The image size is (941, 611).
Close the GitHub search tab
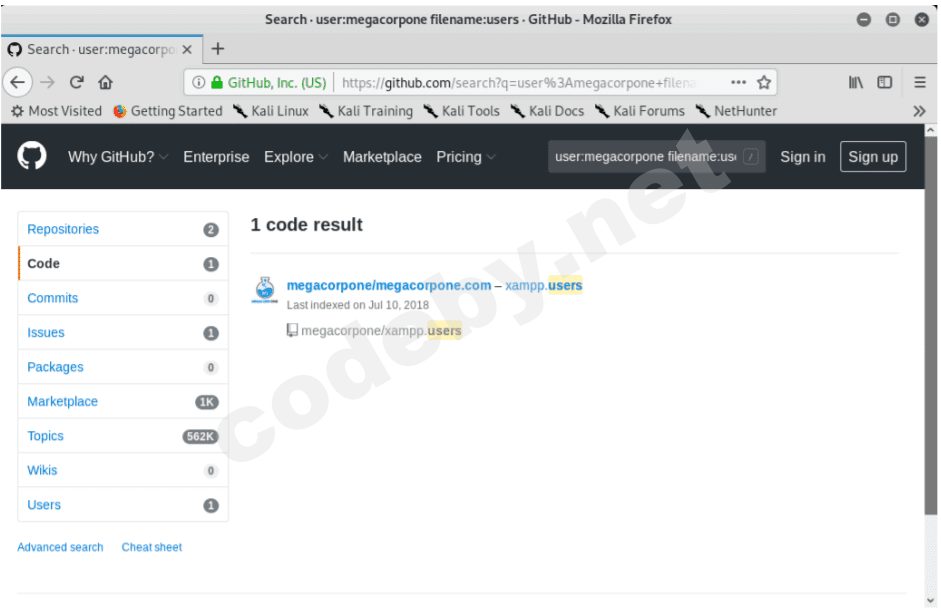(x=187, y=49)
